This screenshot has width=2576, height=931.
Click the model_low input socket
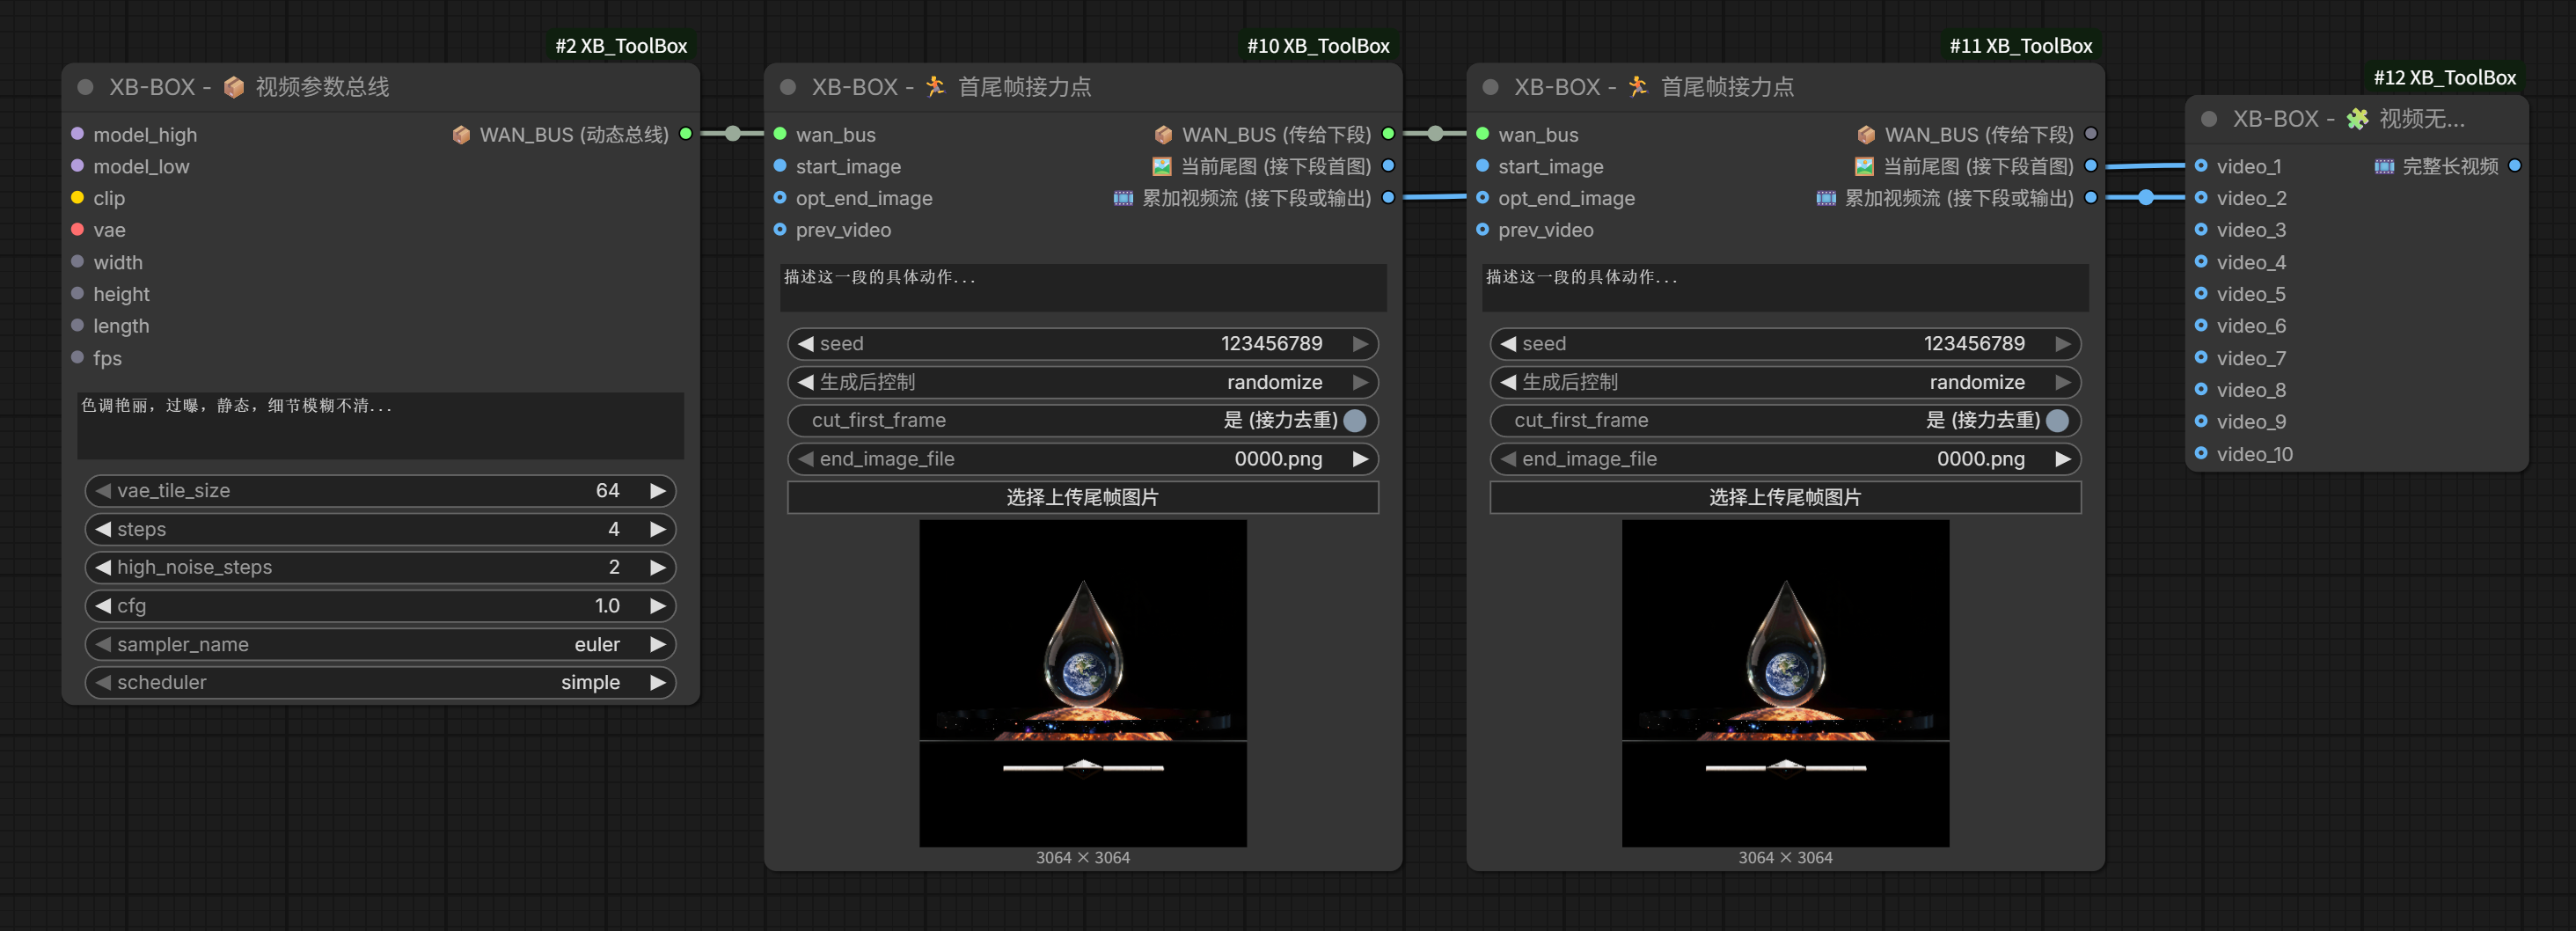[77, 166]
